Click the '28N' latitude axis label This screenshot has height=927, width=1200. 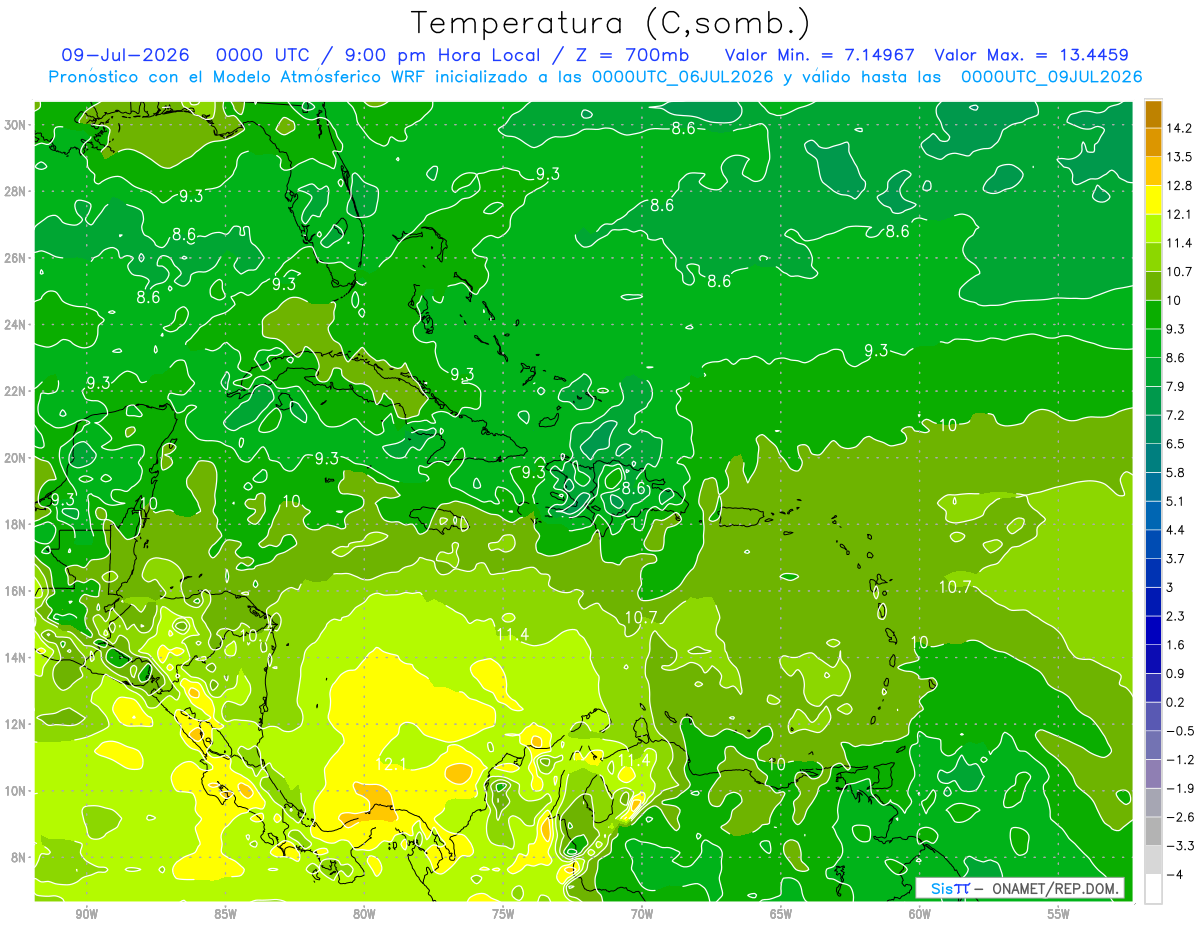click(x=17, y=191)
